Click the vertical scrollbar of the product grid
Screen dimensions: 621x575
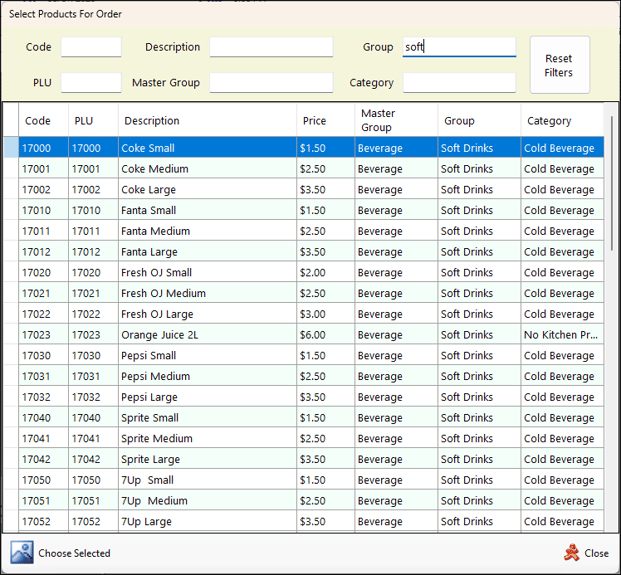click(611, 182)
